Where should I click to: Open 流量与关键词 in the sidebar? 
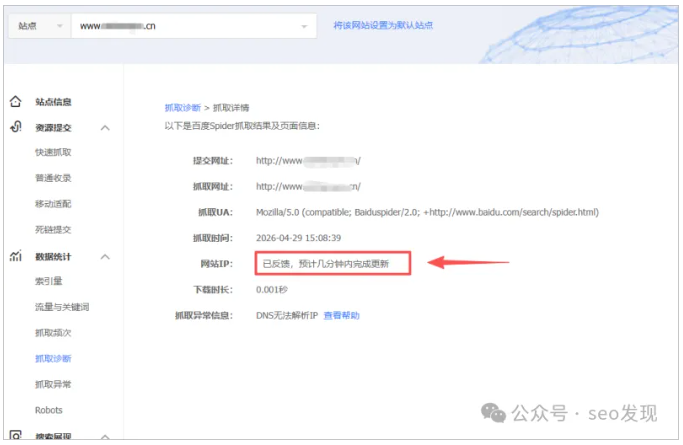(62, 307)
